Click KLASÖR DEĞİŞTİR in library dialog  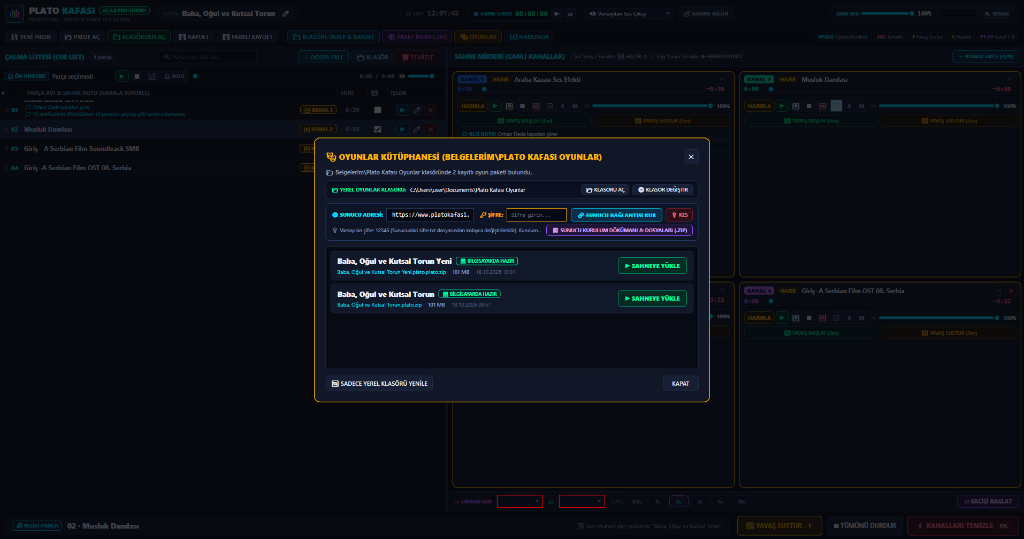663,190
